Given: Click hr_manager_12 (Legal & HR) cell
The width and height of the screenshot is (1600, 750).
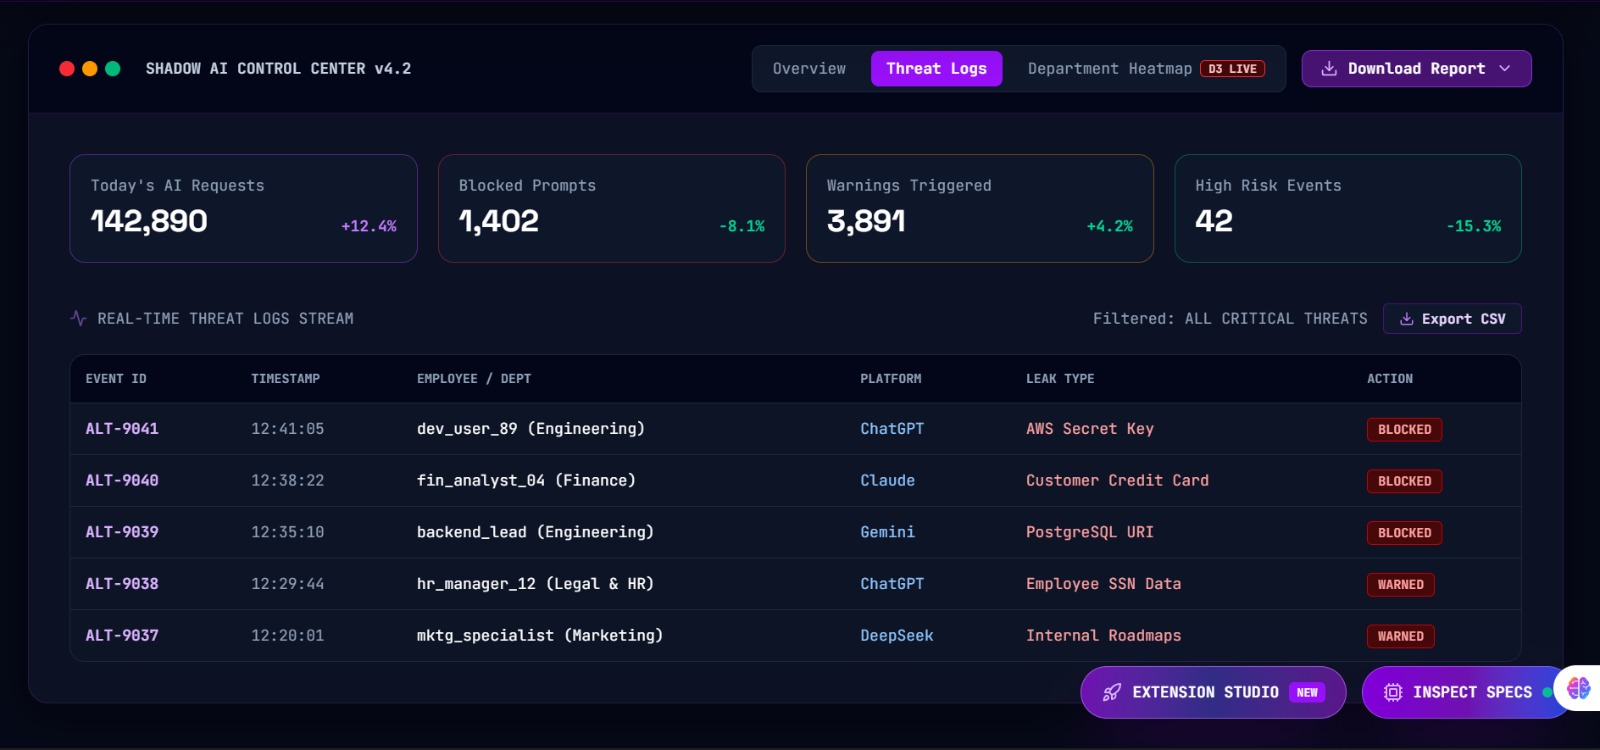Looking at the screenshot, I should point(535,584).
